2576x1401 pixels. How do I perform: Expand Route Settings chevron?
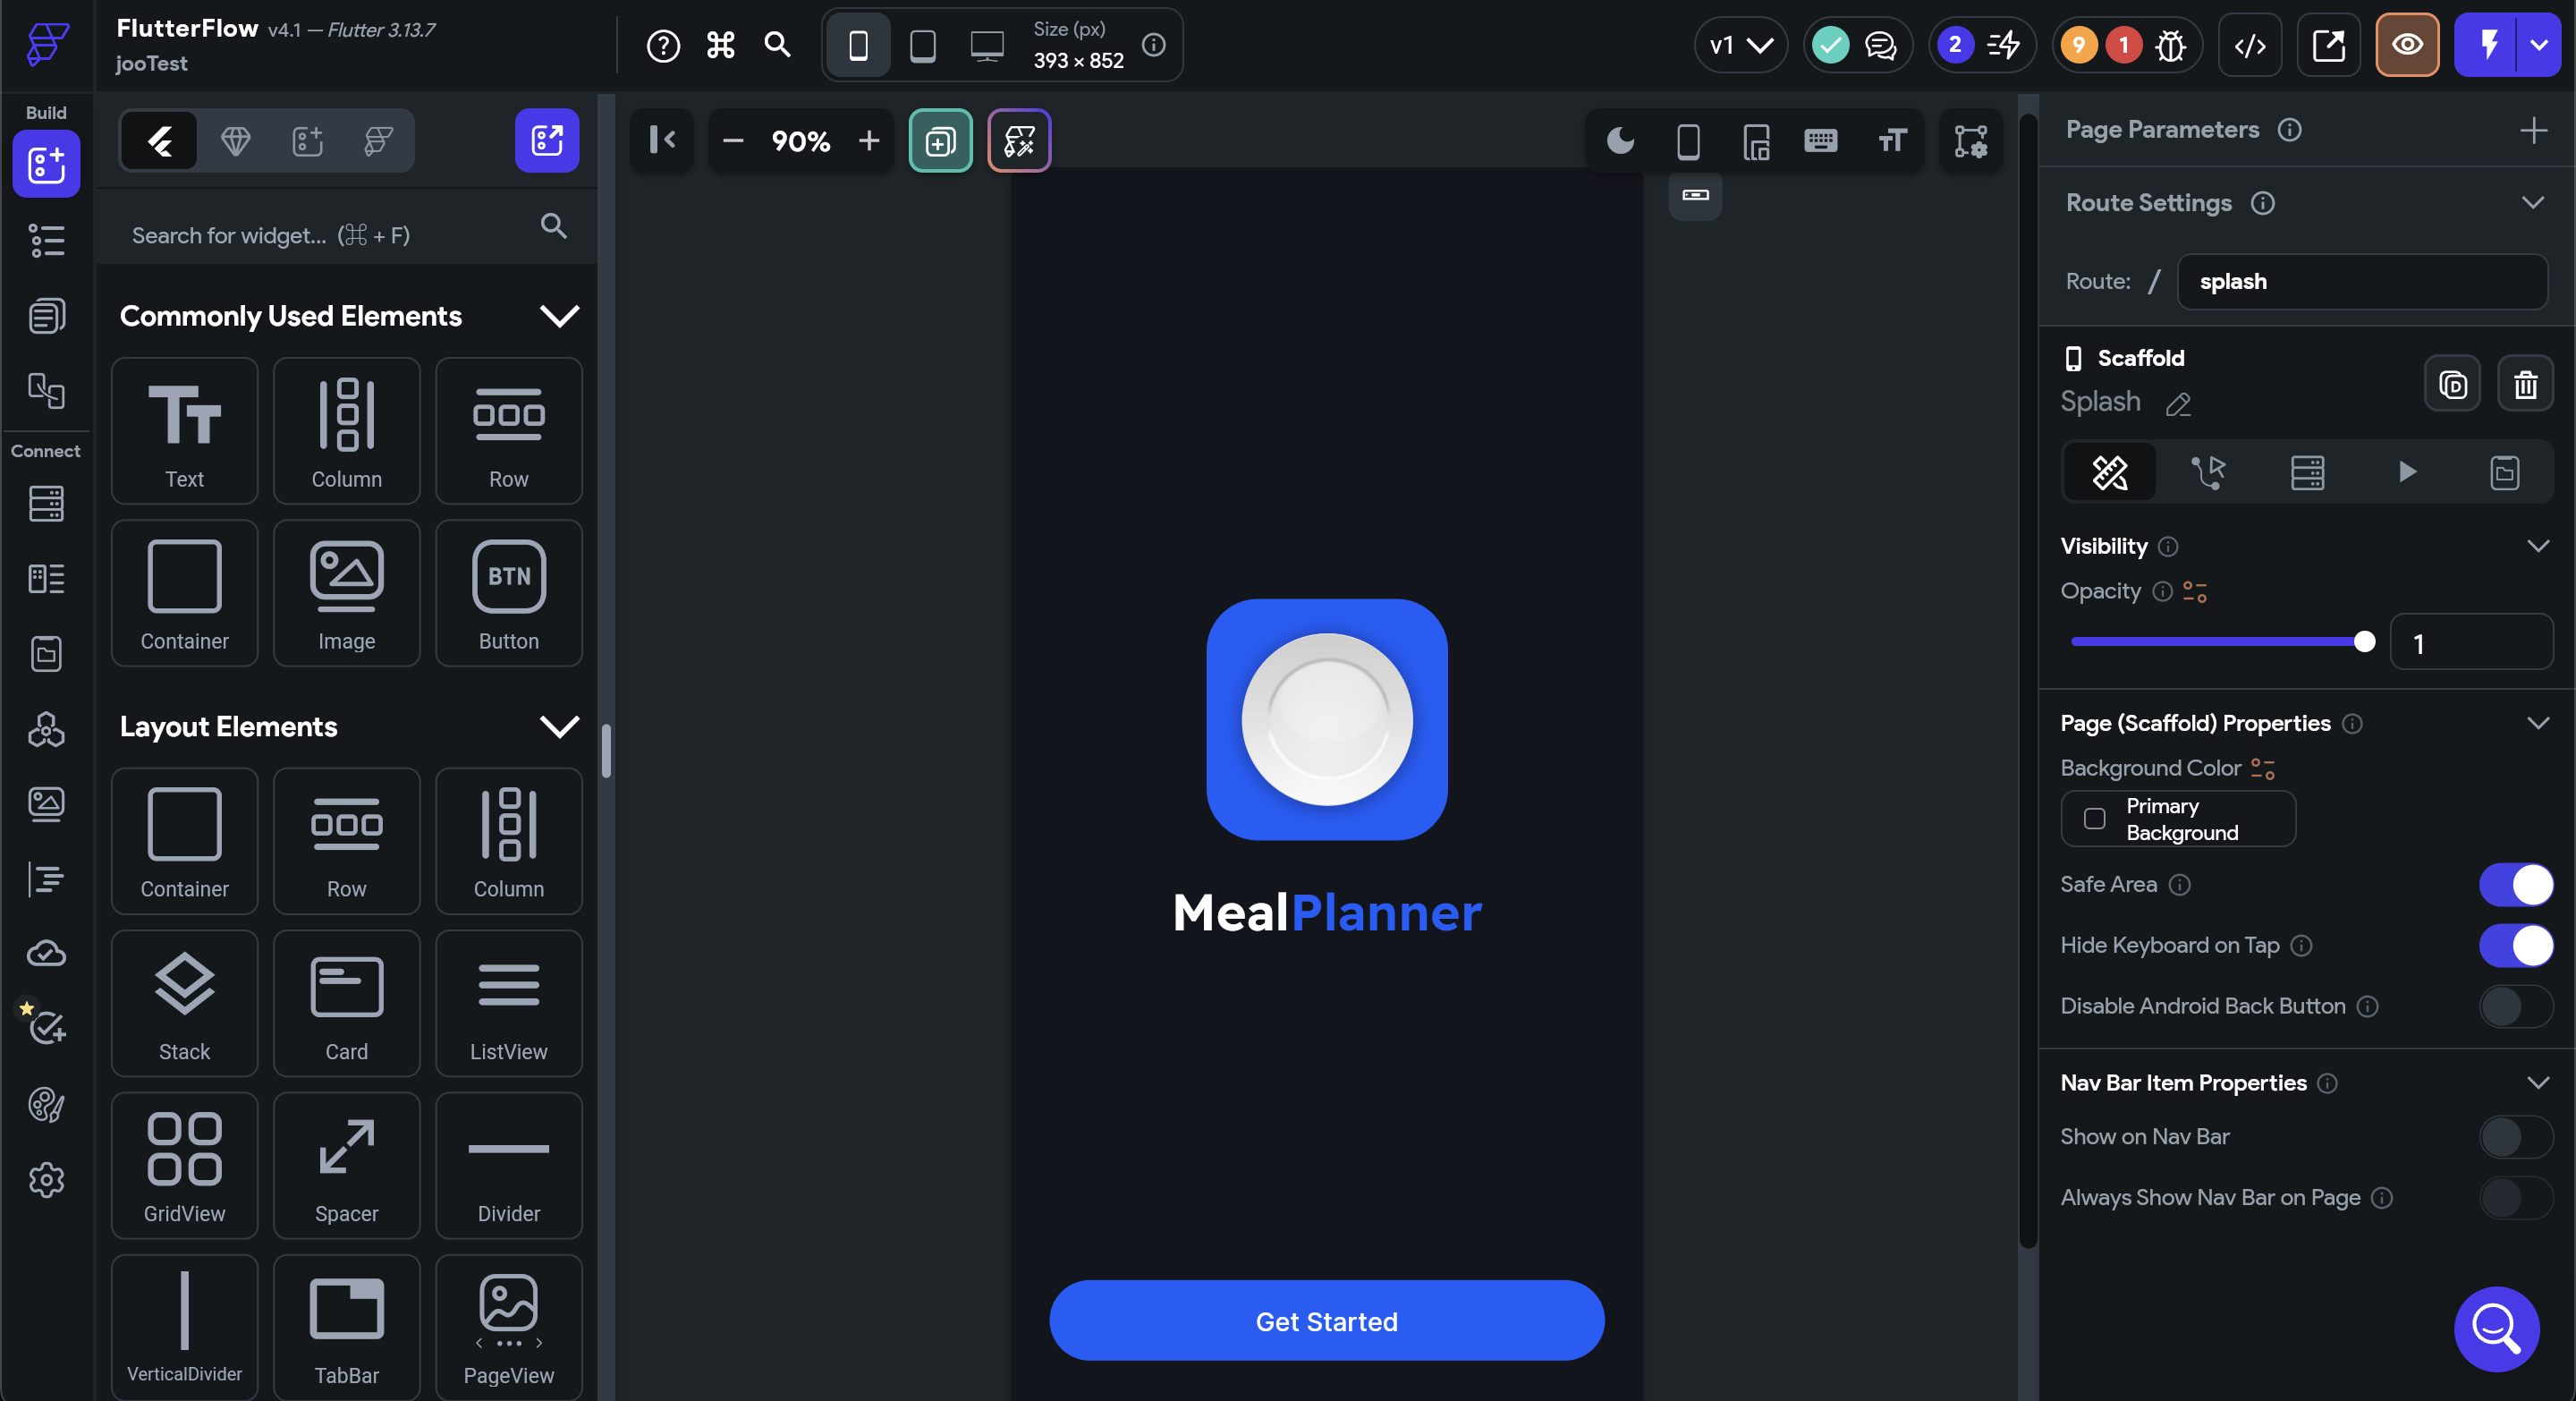pos(2532,203)
